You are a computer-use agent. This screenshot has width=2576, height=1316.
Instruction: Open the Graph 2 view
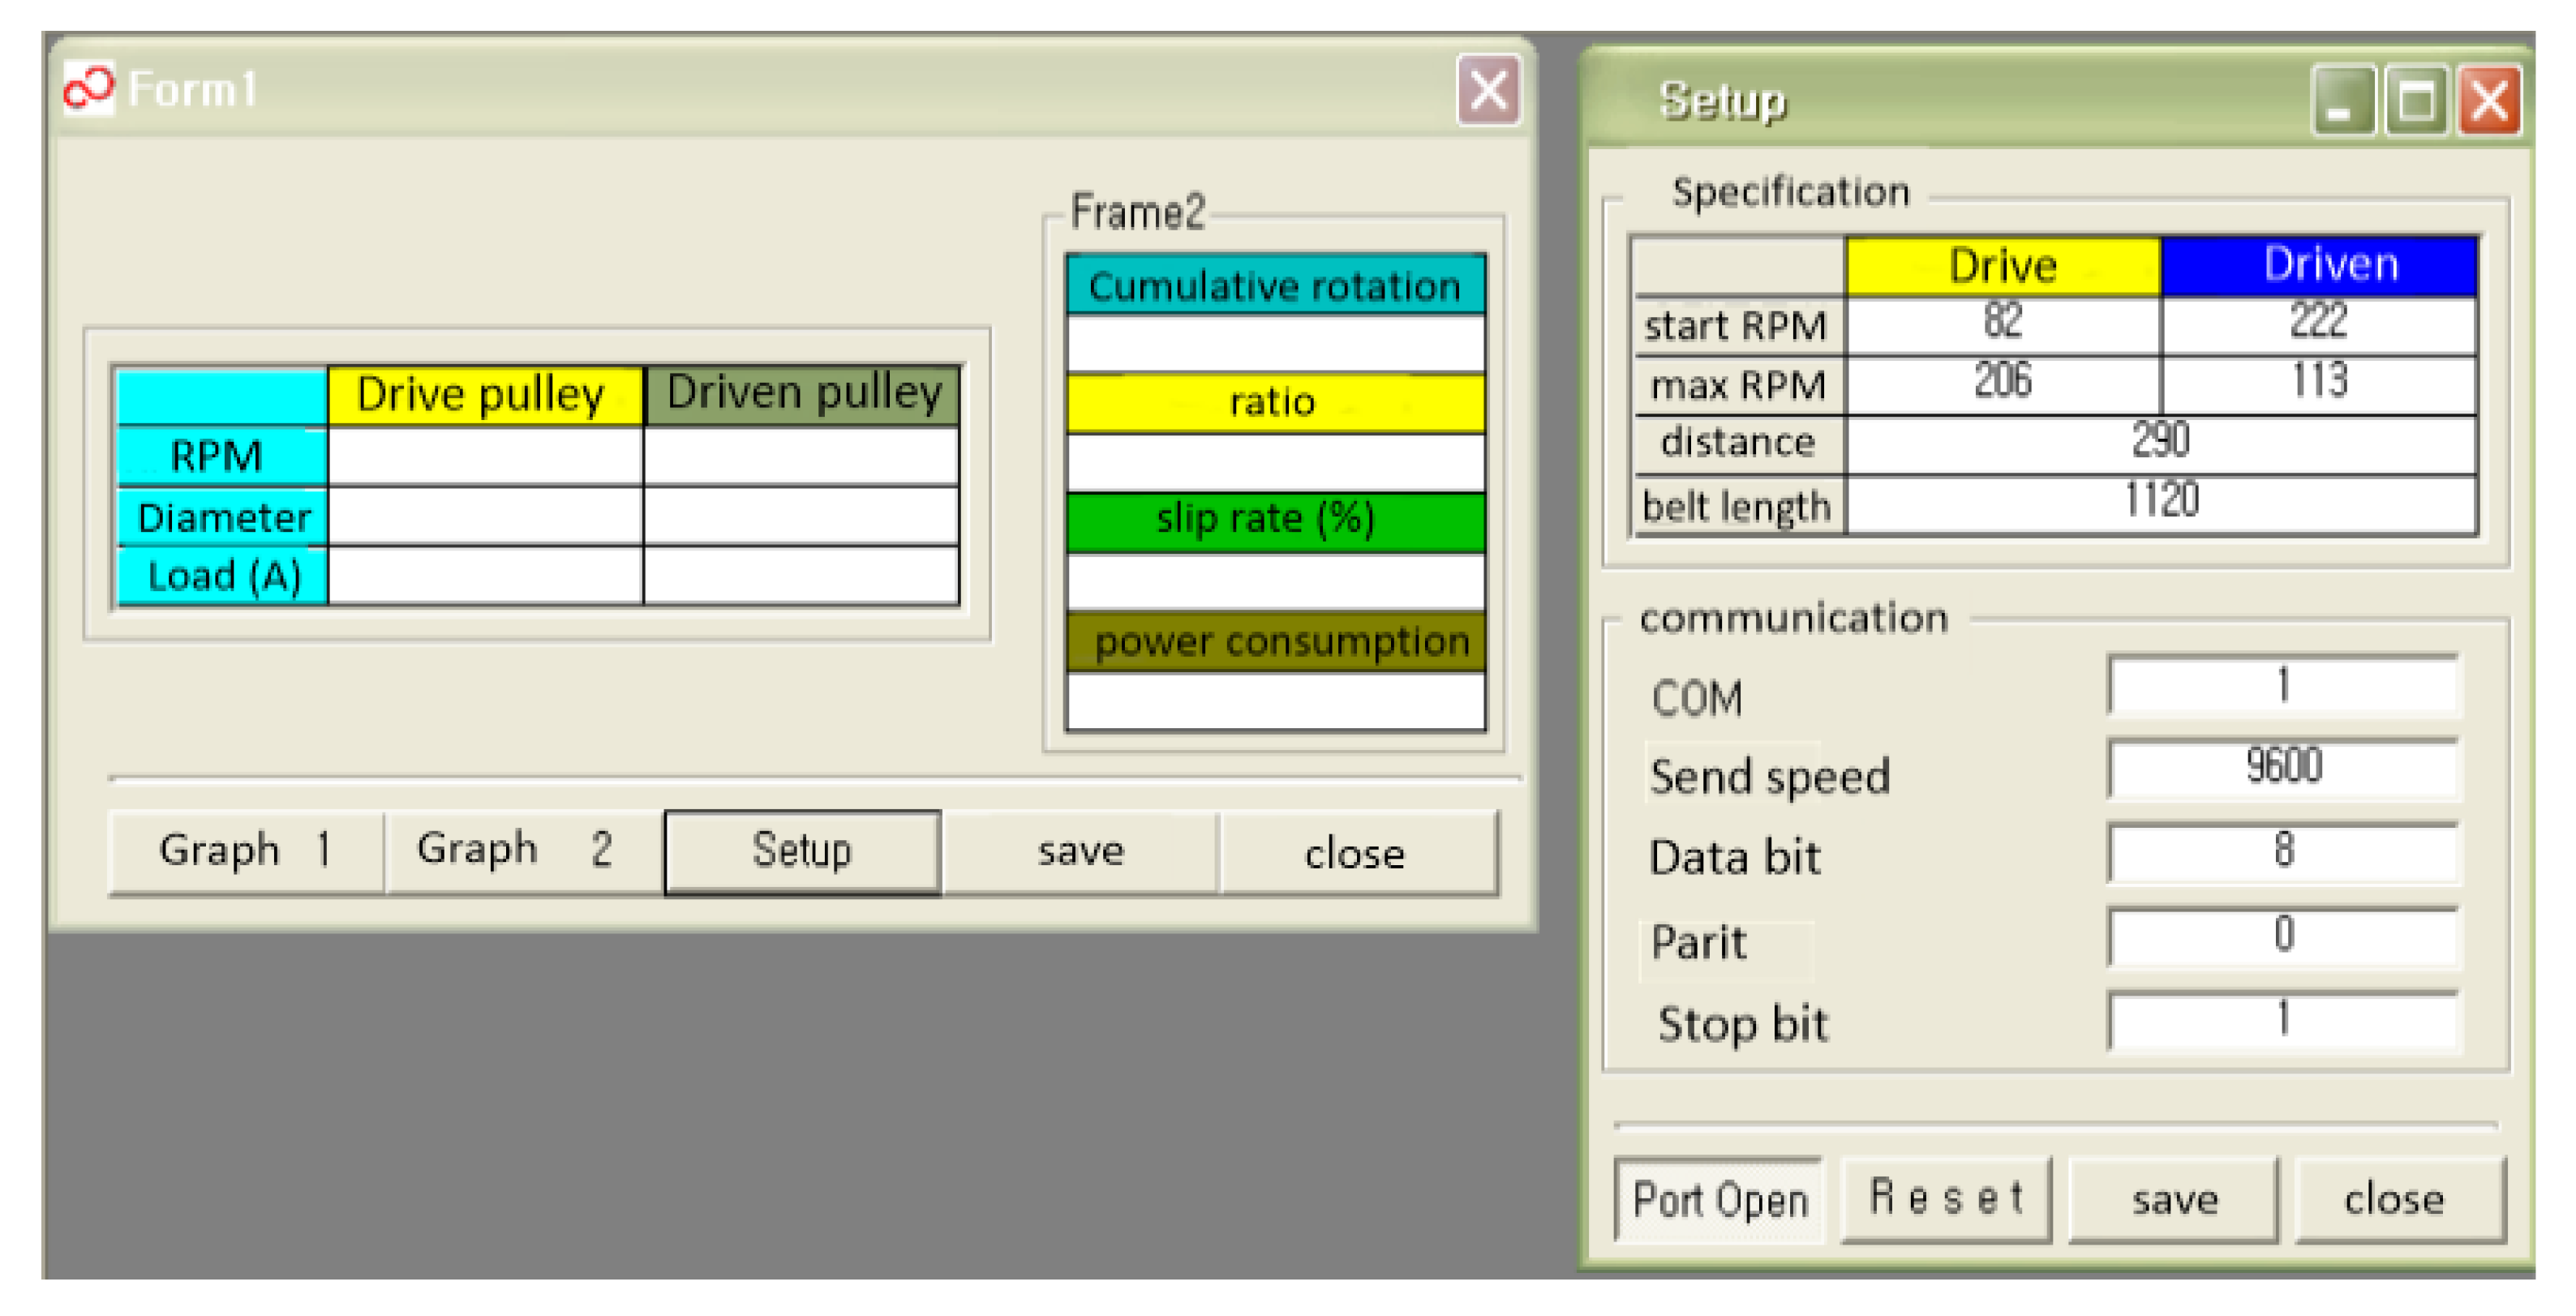click(523, 851)
